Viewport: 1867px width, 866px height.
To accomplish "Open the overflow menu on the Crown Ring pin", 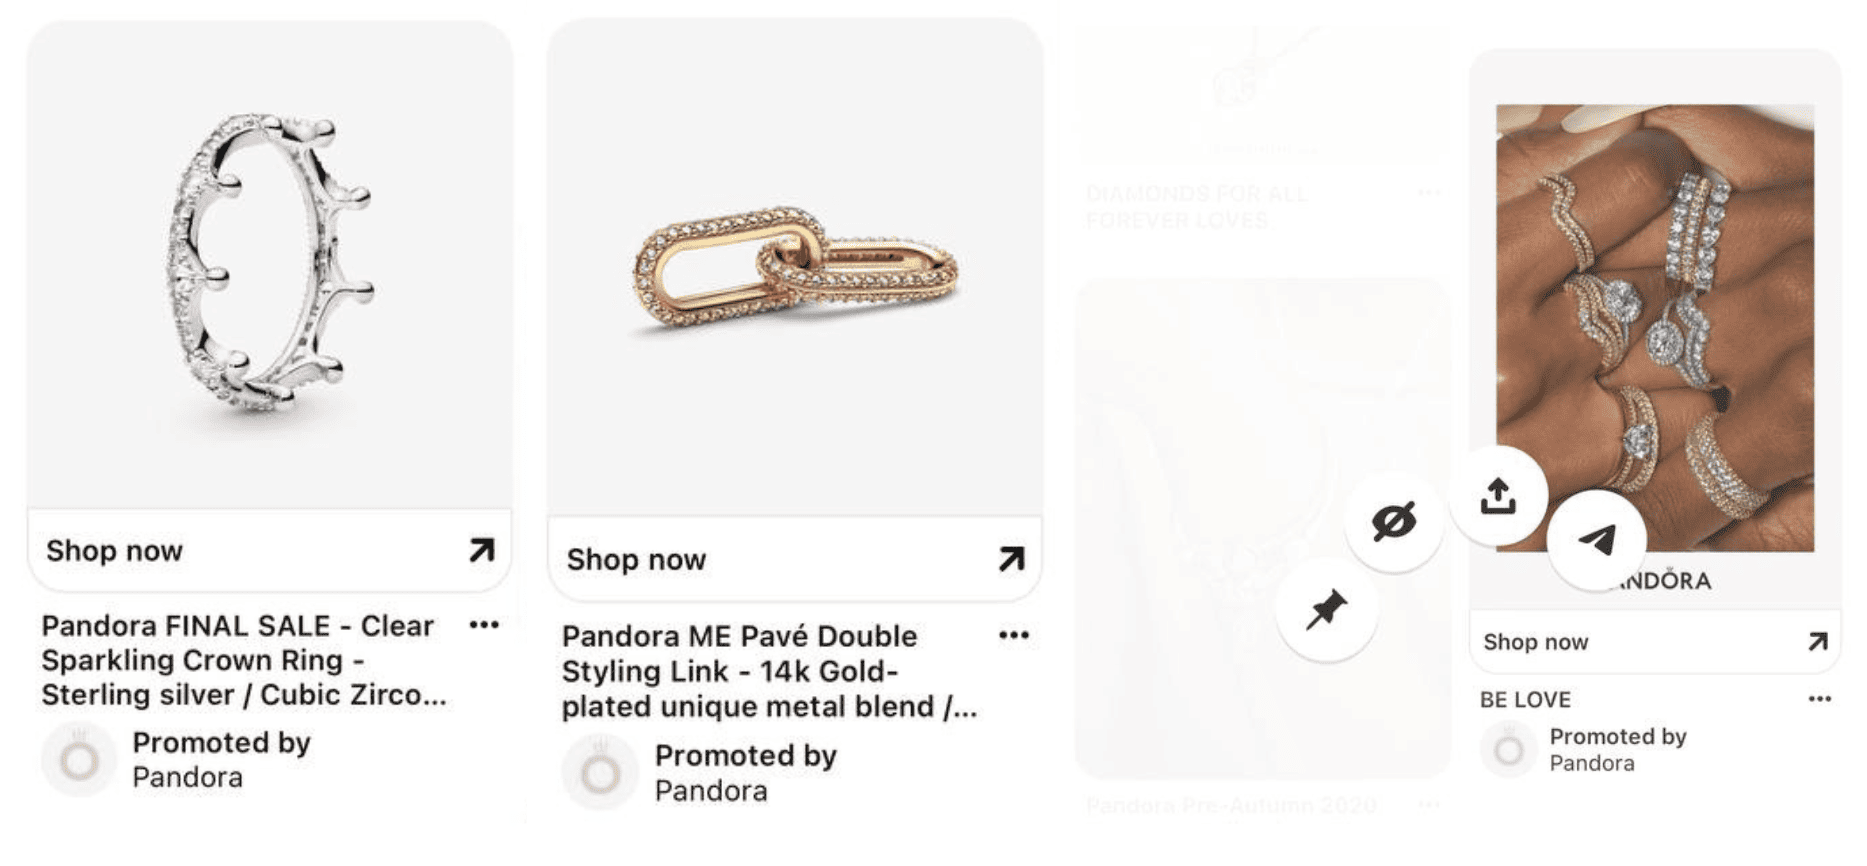I will [x=484, y=624].
